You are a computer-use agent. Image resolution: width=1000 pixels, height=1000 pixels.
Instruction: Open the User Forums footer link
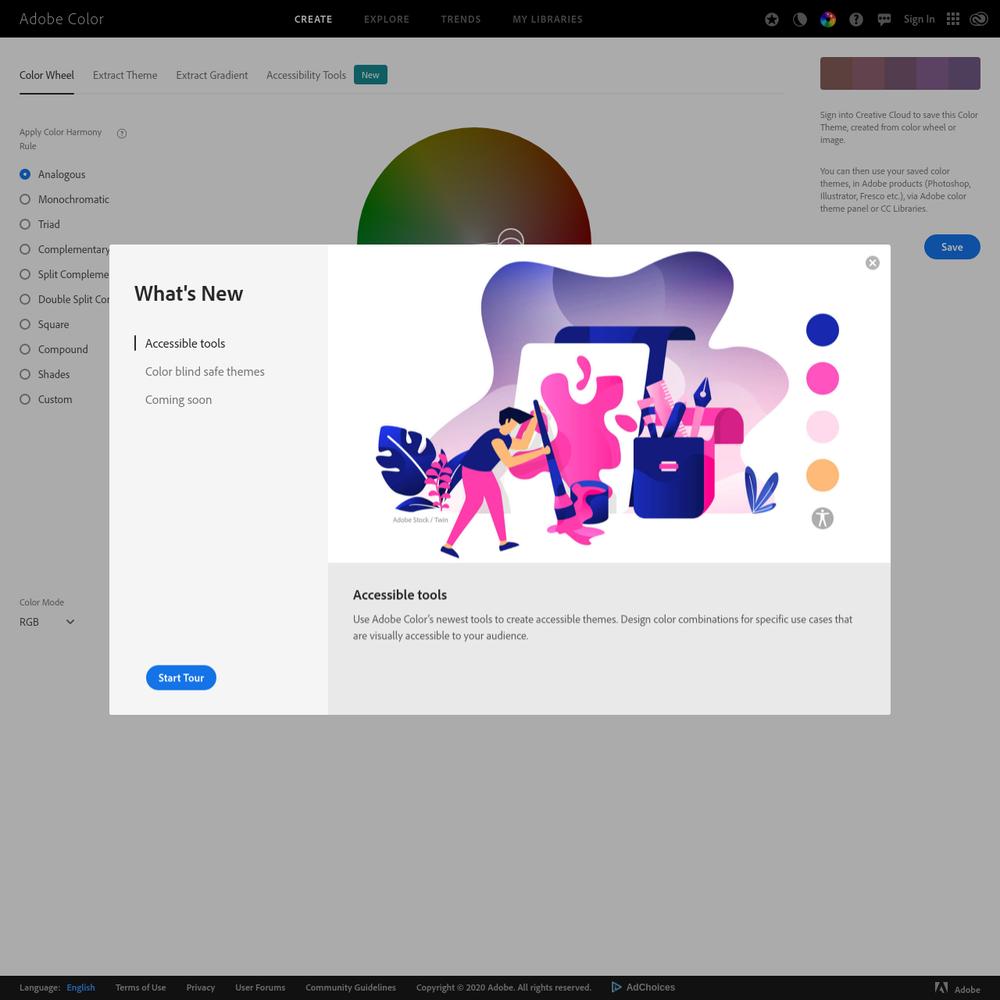pyautogui.click(x=260, y=987)
